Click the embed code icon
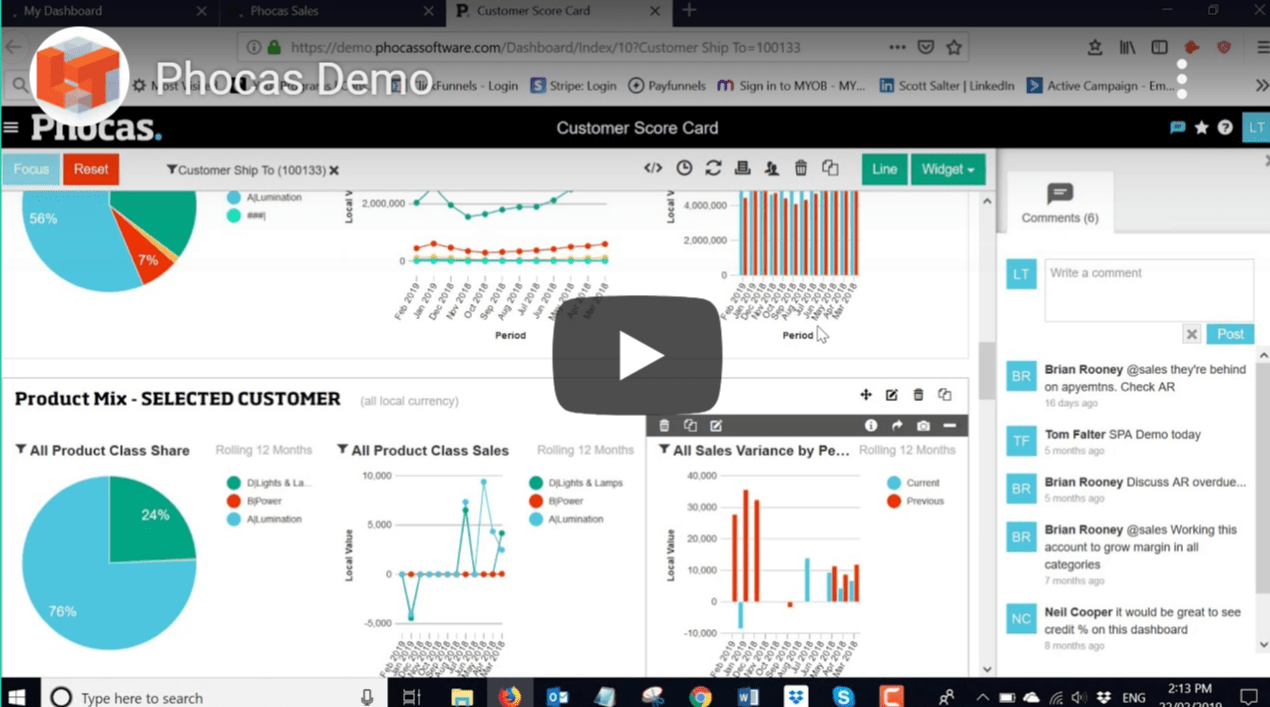This screenshot has height=707, width=1270. (x=653, y=168)
